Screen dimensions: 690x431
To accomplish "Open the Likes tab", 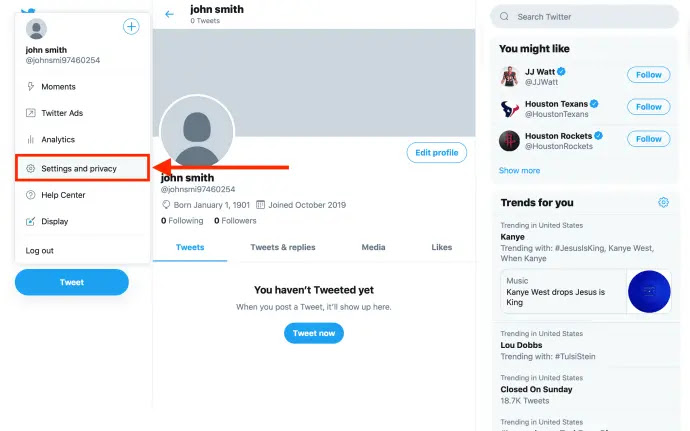I will click(x=441, y=247).
